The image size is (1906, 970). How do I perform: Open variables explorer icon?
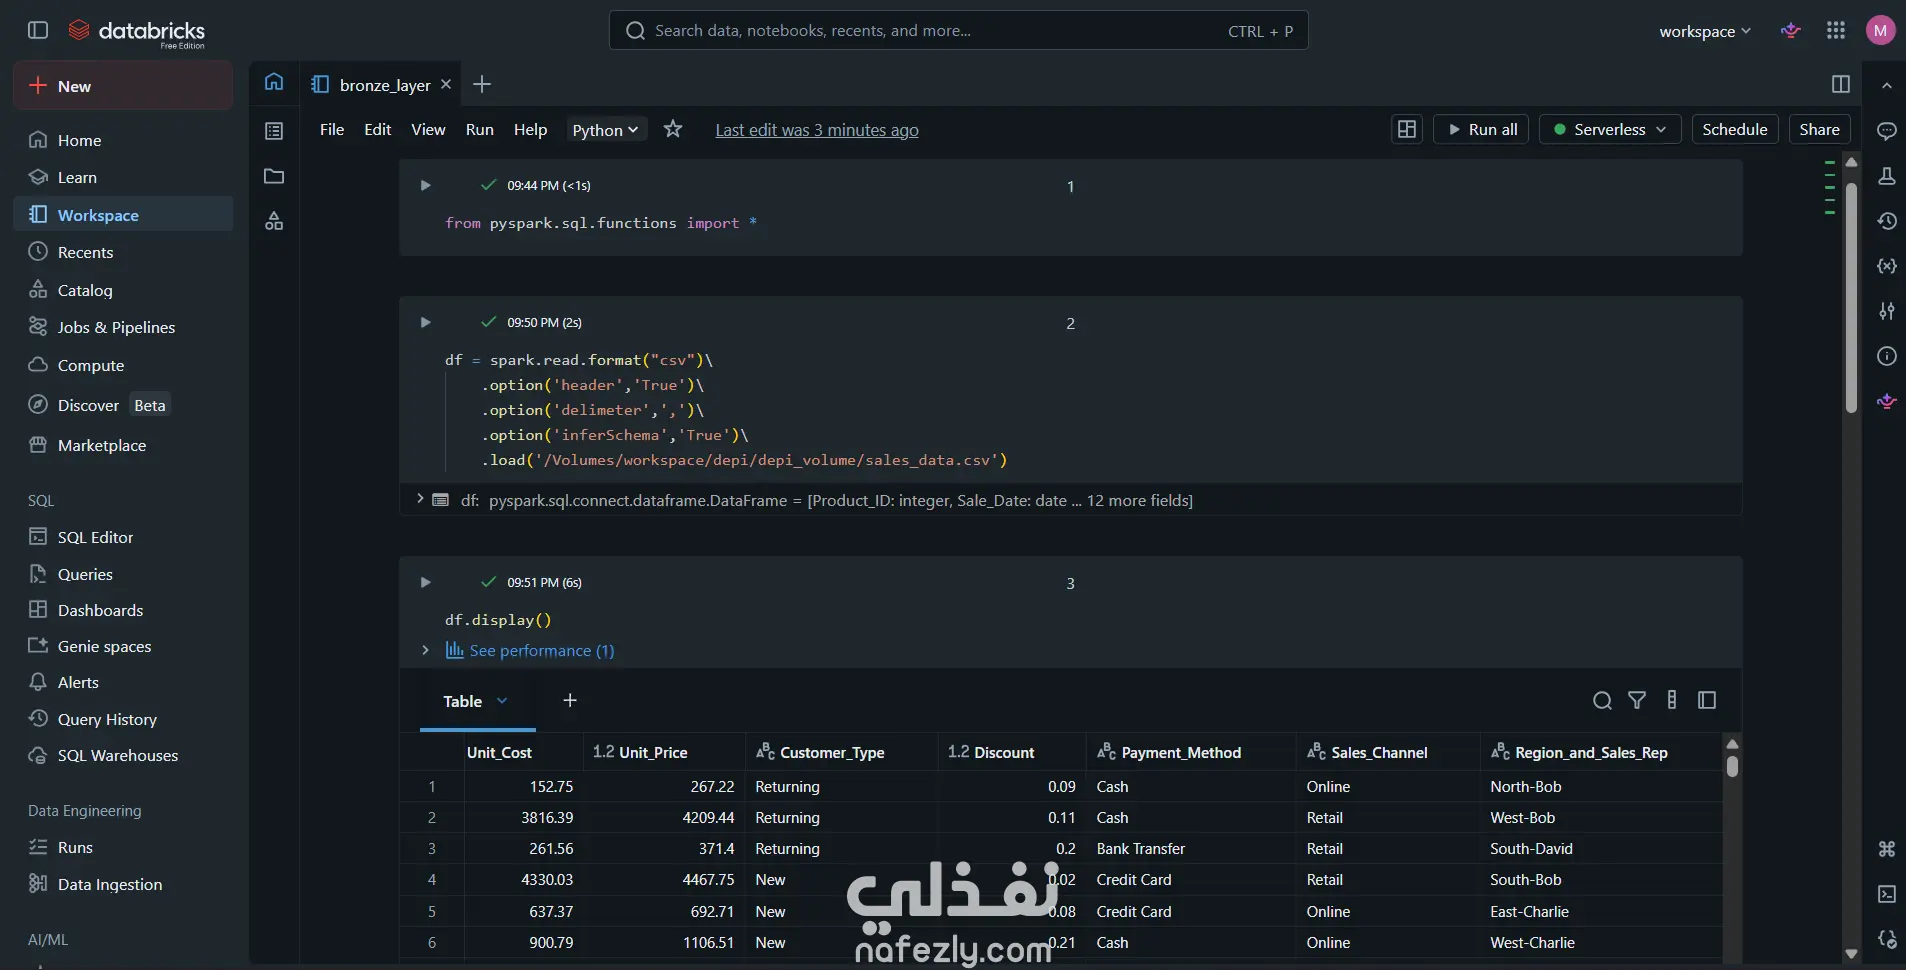(1887, 266)
